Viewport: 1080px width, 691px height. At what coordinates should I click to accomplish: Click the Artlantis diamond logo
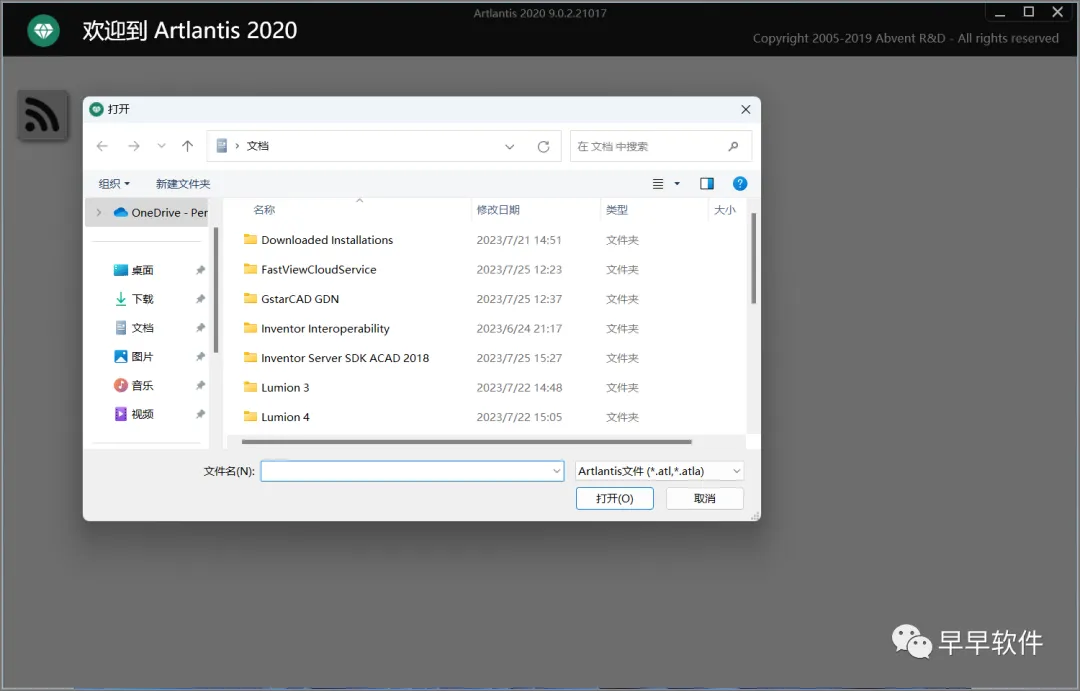pos(43,30)
